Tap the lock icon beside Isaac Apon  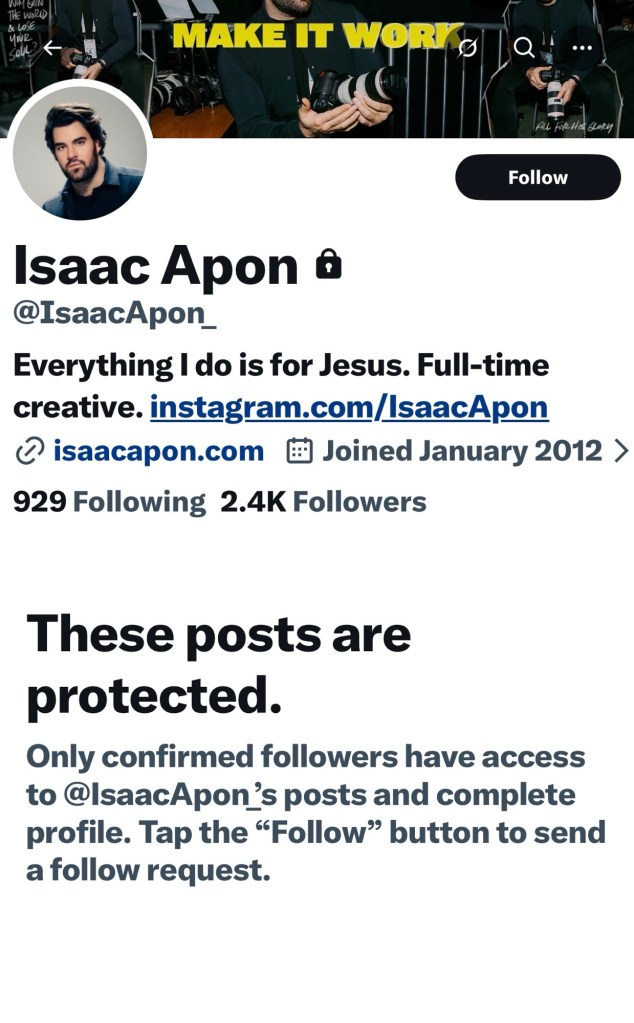tap(328, 265)
